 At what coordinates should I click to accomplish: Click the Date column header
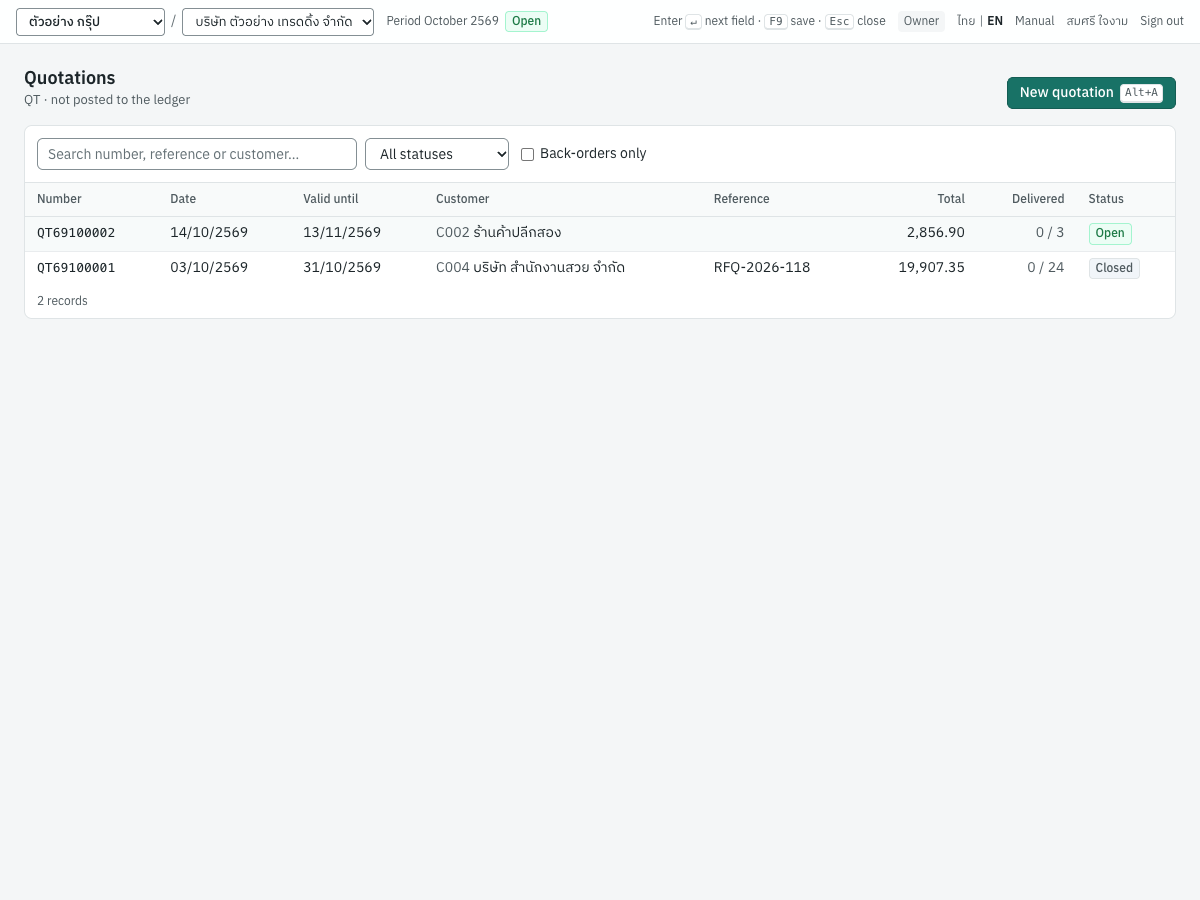click(183, 199)
